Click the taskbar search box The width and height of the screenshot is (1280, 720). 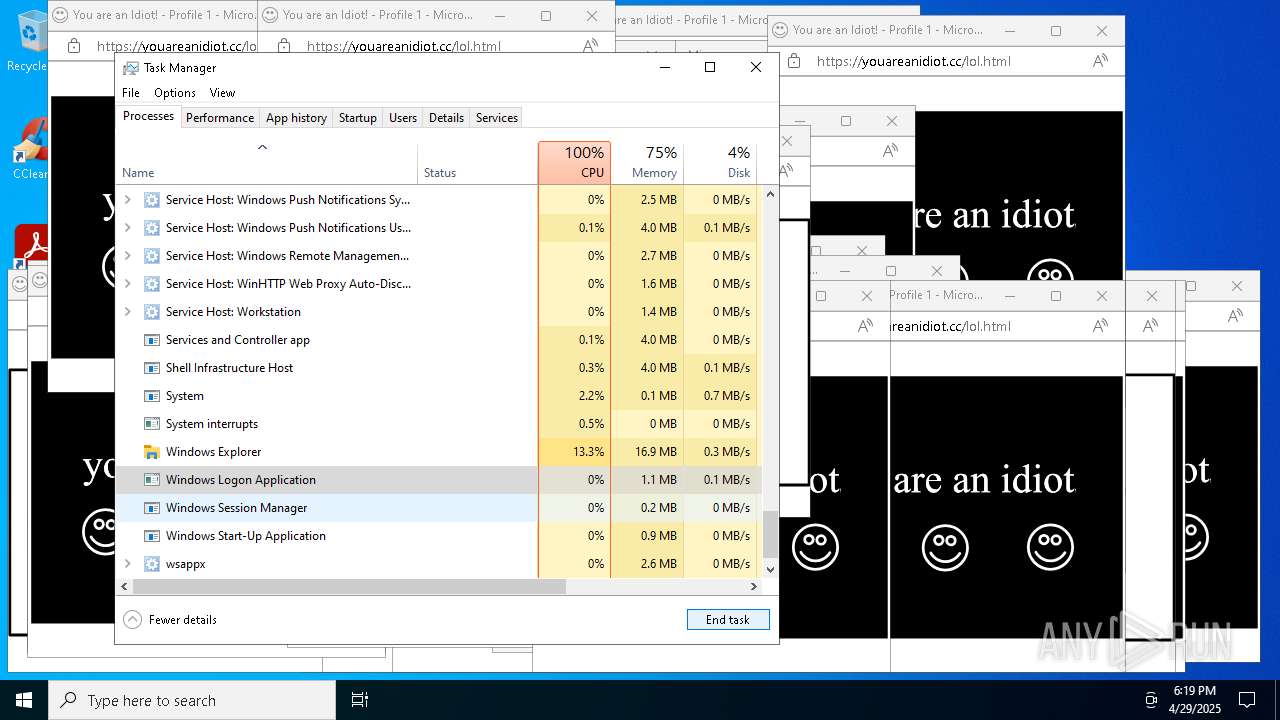[192, 700]
